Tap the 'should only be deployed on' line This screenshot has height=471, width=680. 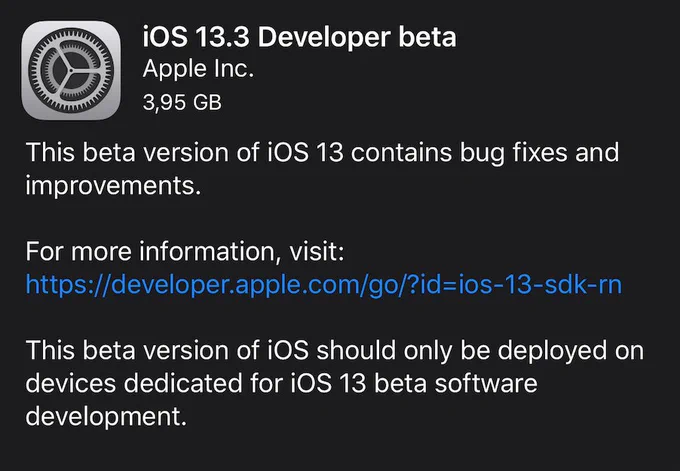480,351
